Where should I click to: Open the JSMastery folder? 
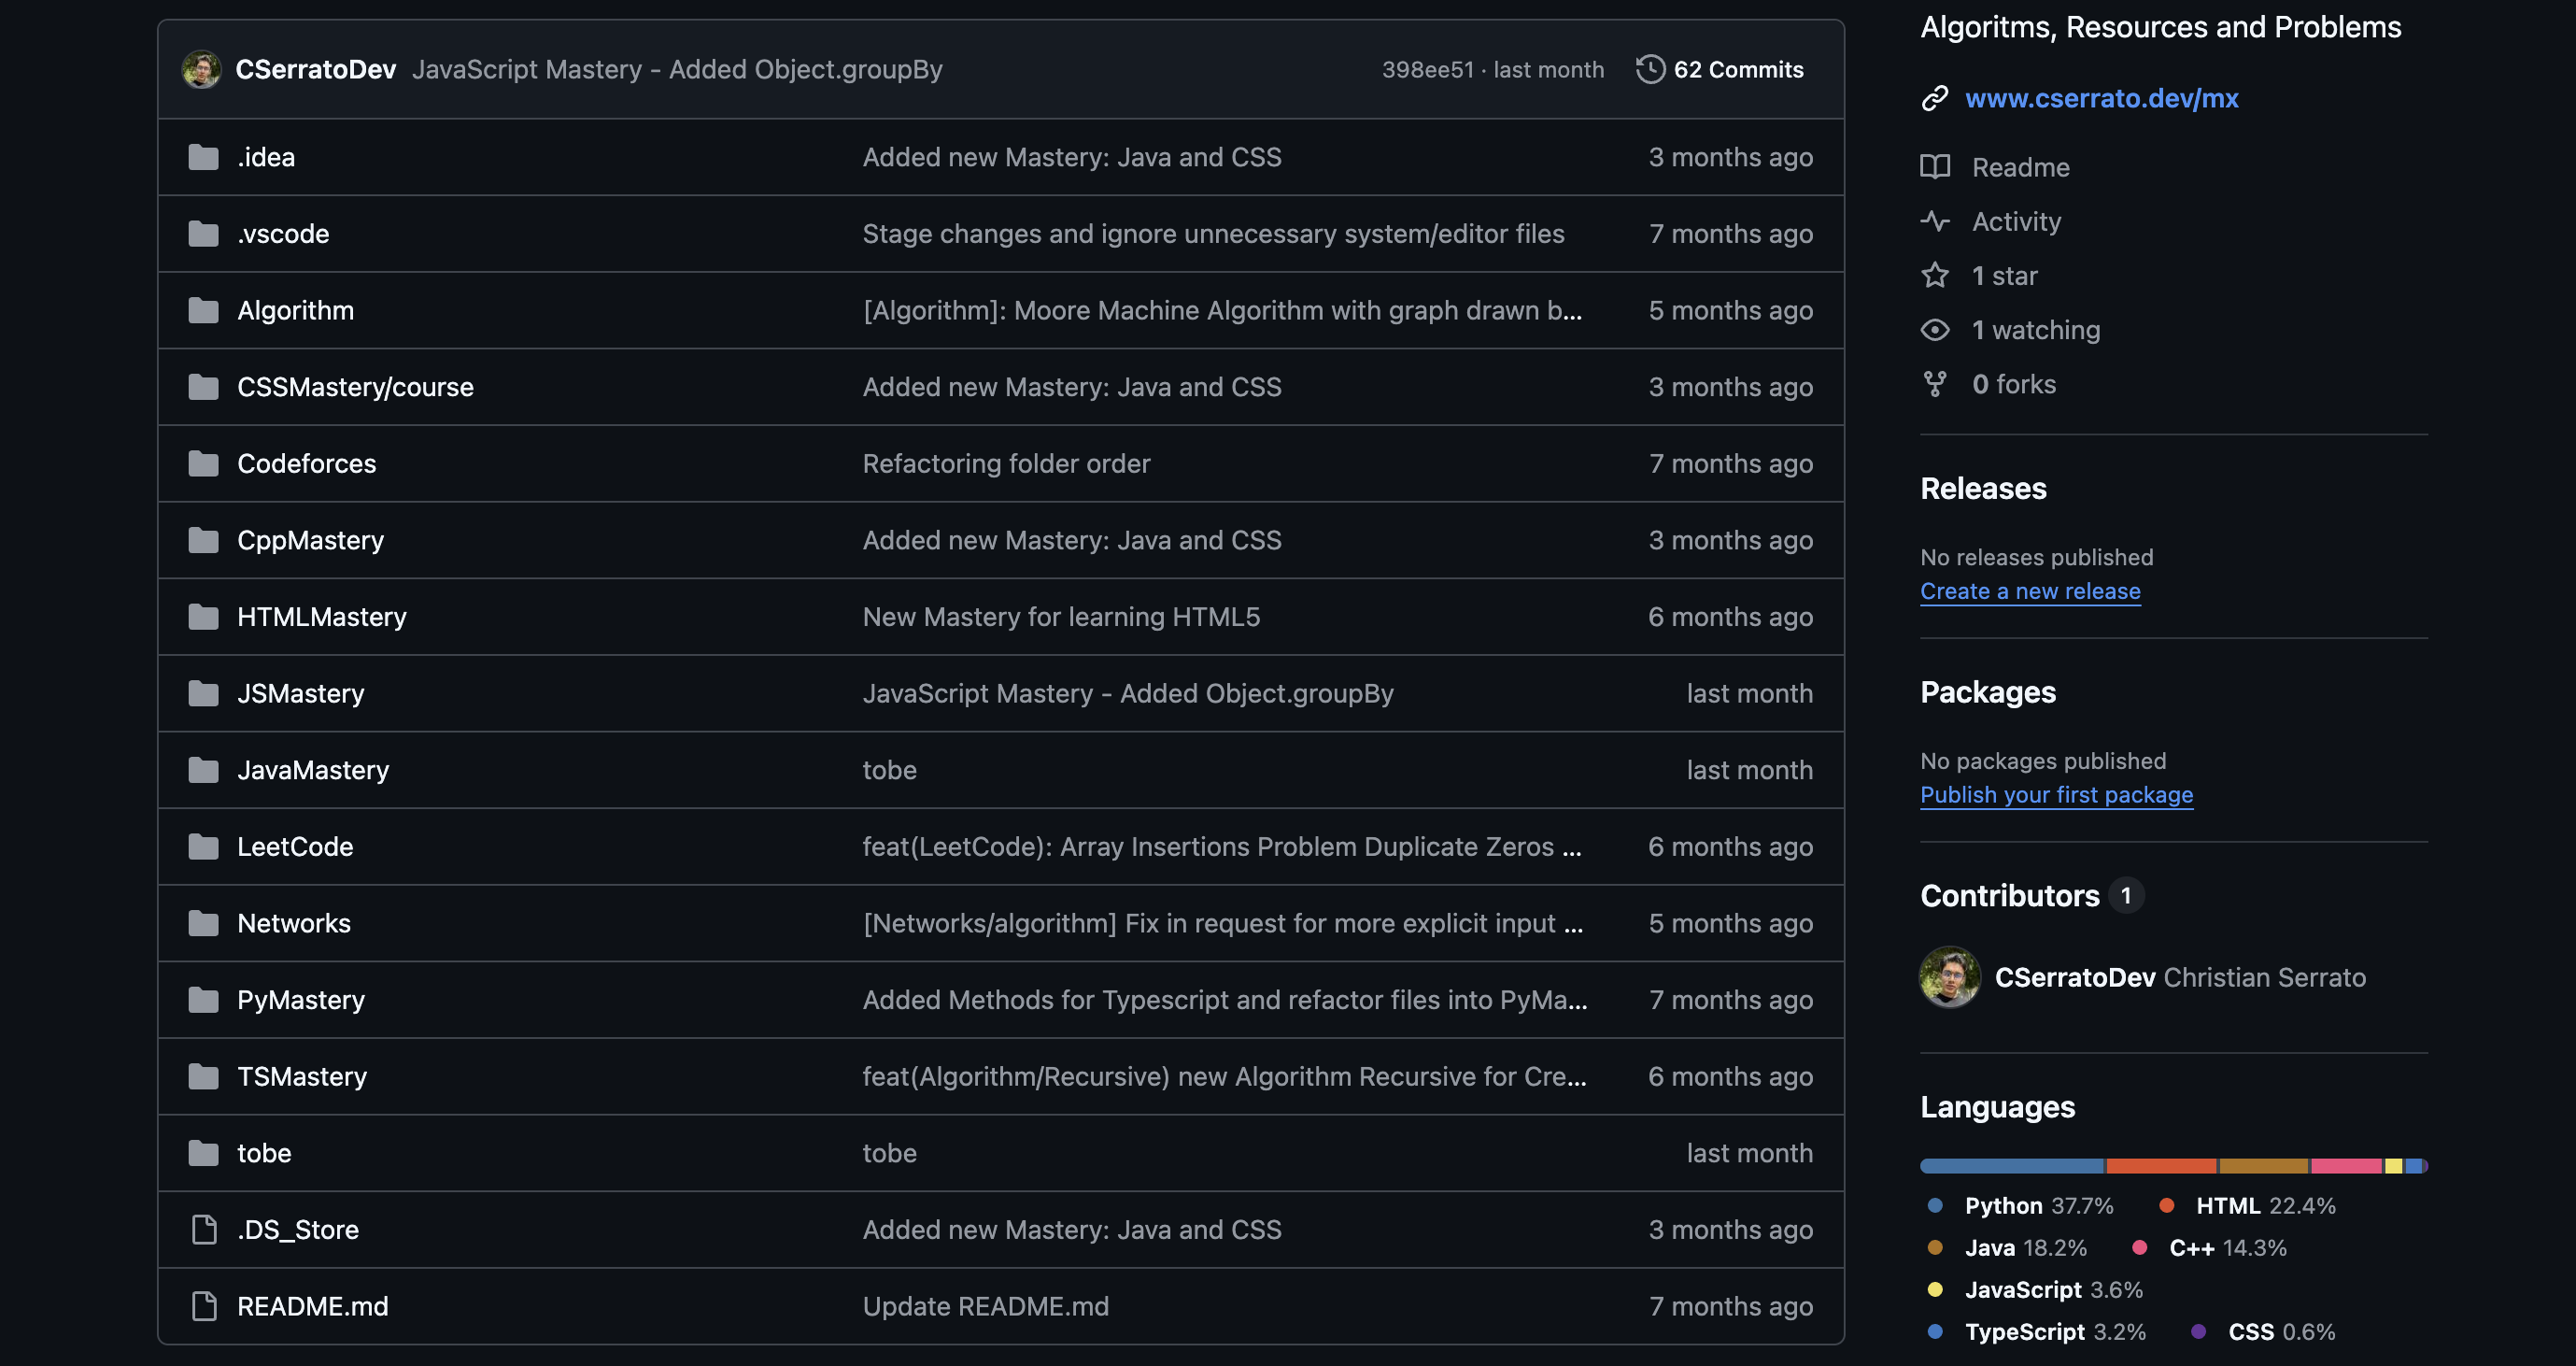click(x=300, y=693)
